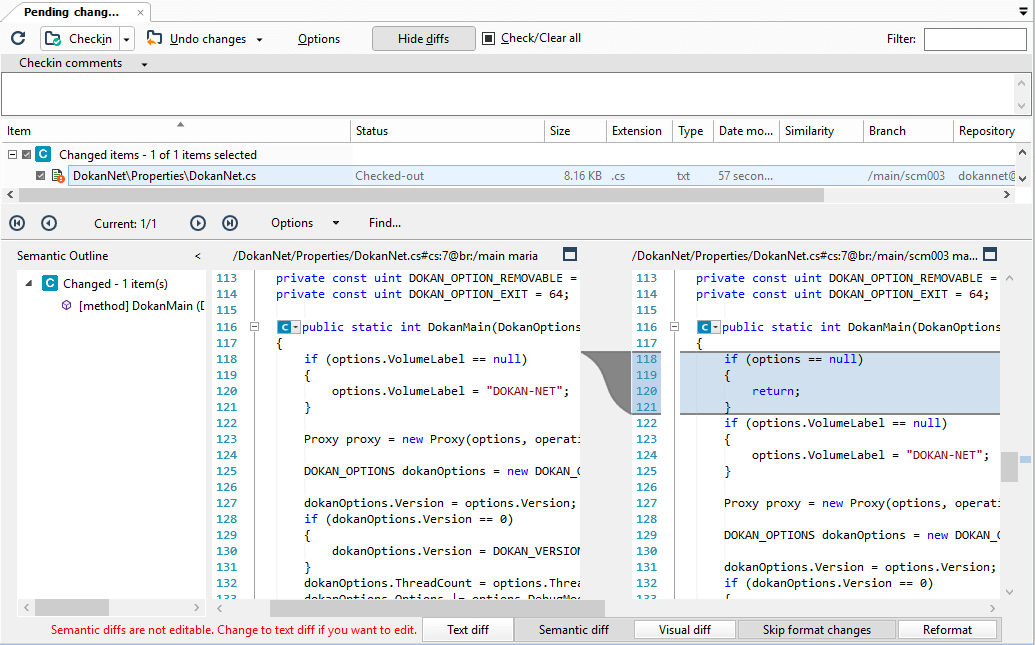Close the Pending changes tab

coord(140,13)
